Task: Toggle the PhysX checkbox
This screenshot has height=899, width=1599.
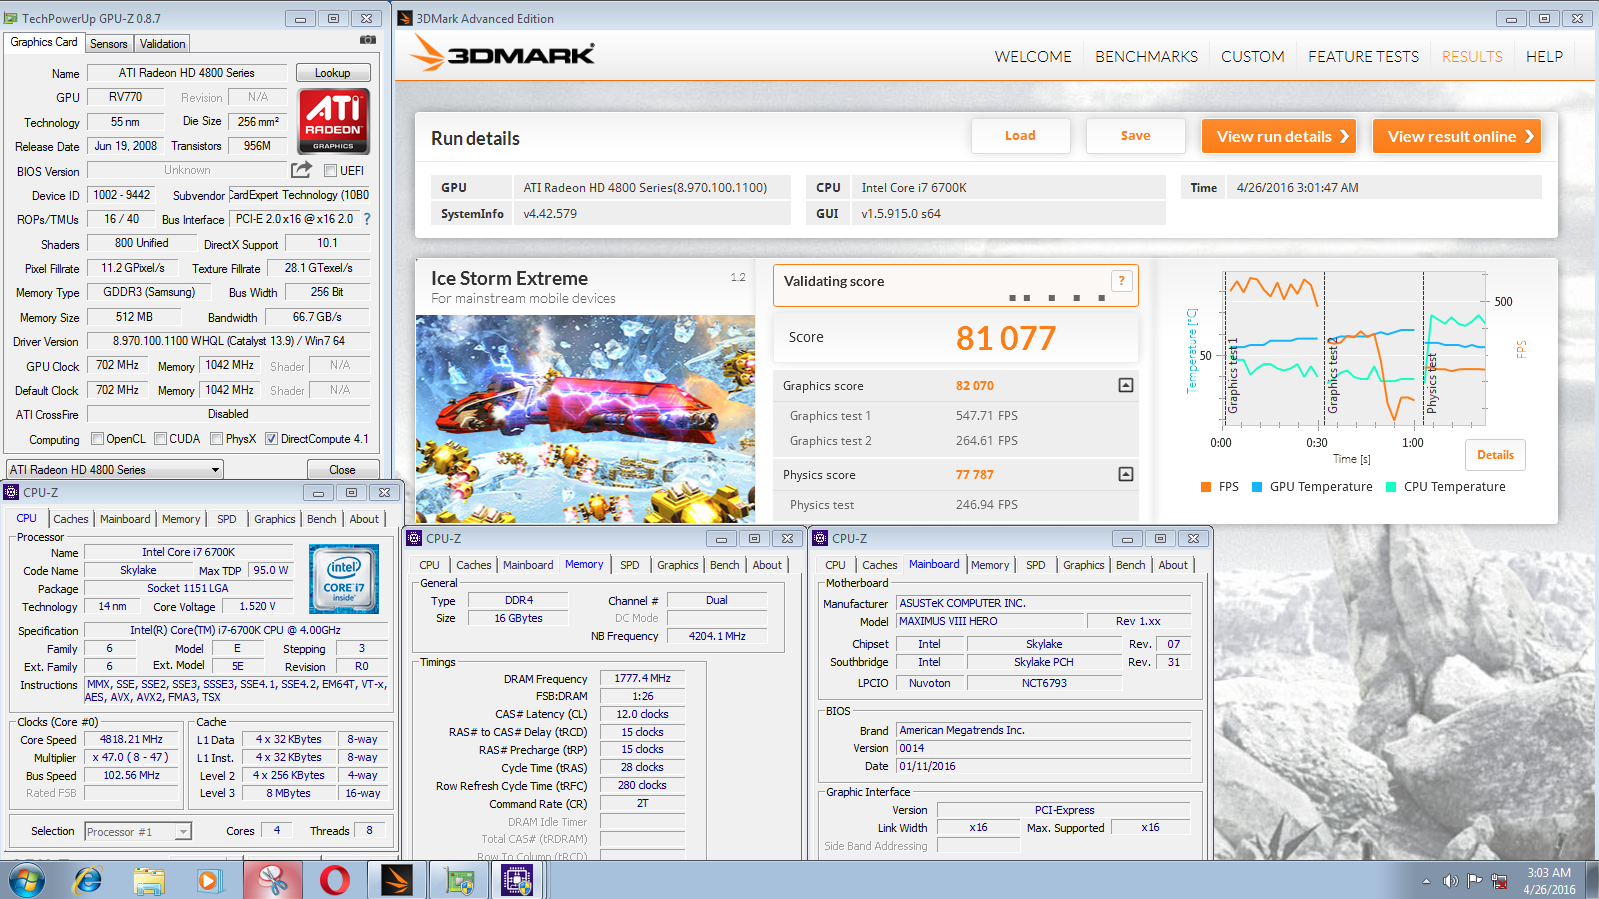Action: click(217, 438)
